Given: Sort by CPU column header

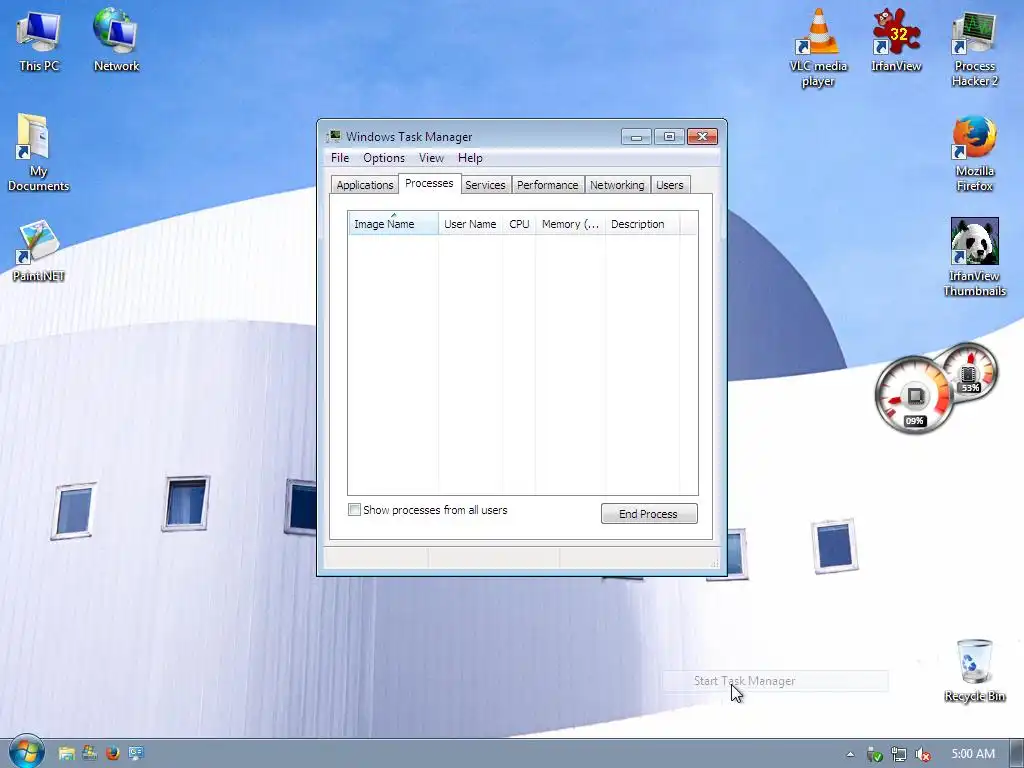Looking at the screenshot, I should pyautogui.click(x=519, y=223).
